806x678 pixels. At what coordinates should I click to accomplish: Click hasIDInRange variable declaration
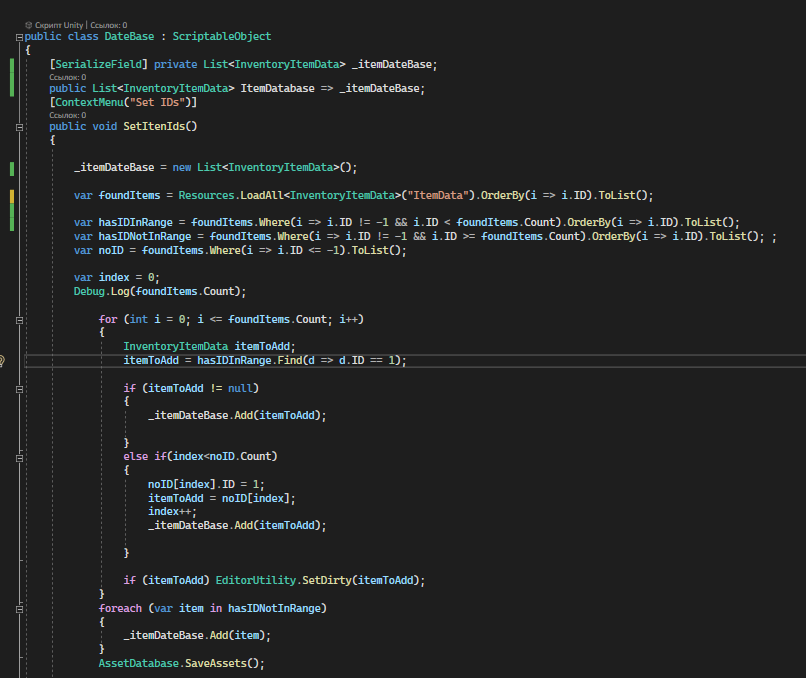pyautogui.click(x=135, y=223)
